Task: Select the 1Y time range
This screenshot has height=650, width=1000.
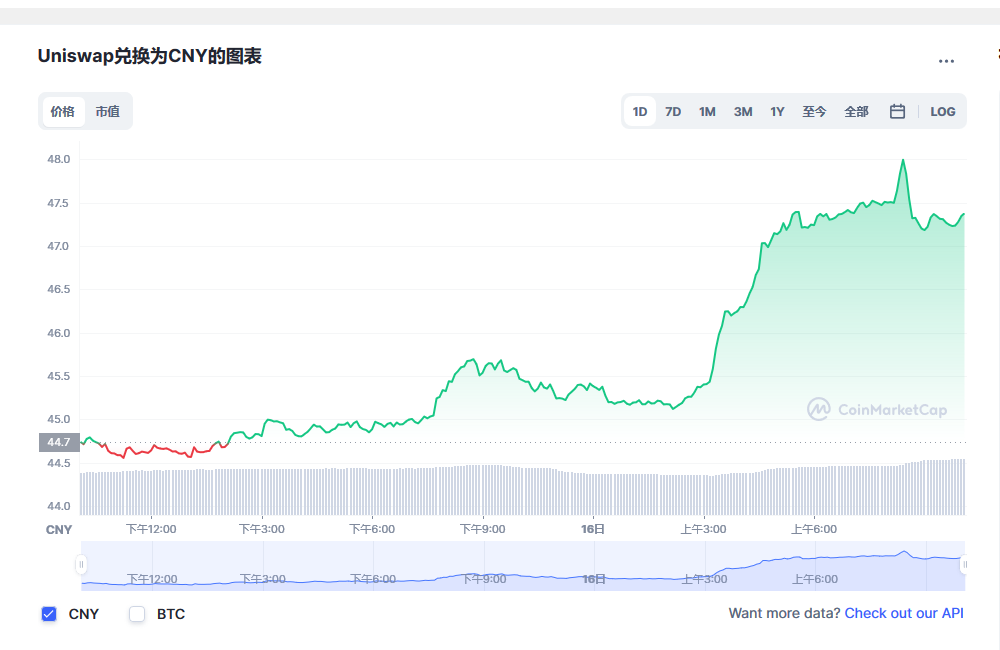Action: (777, 112)
